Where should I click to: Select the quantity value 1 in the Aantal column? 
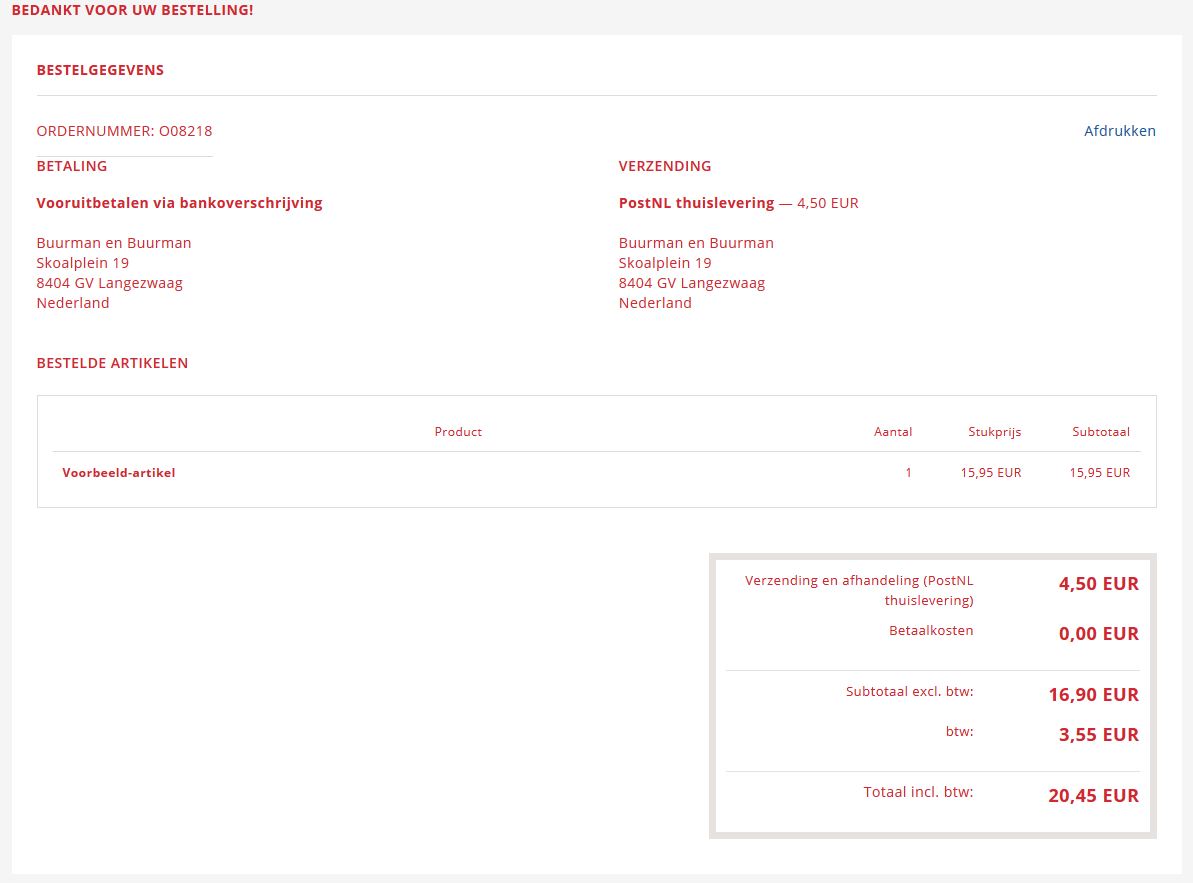point(908,472)
